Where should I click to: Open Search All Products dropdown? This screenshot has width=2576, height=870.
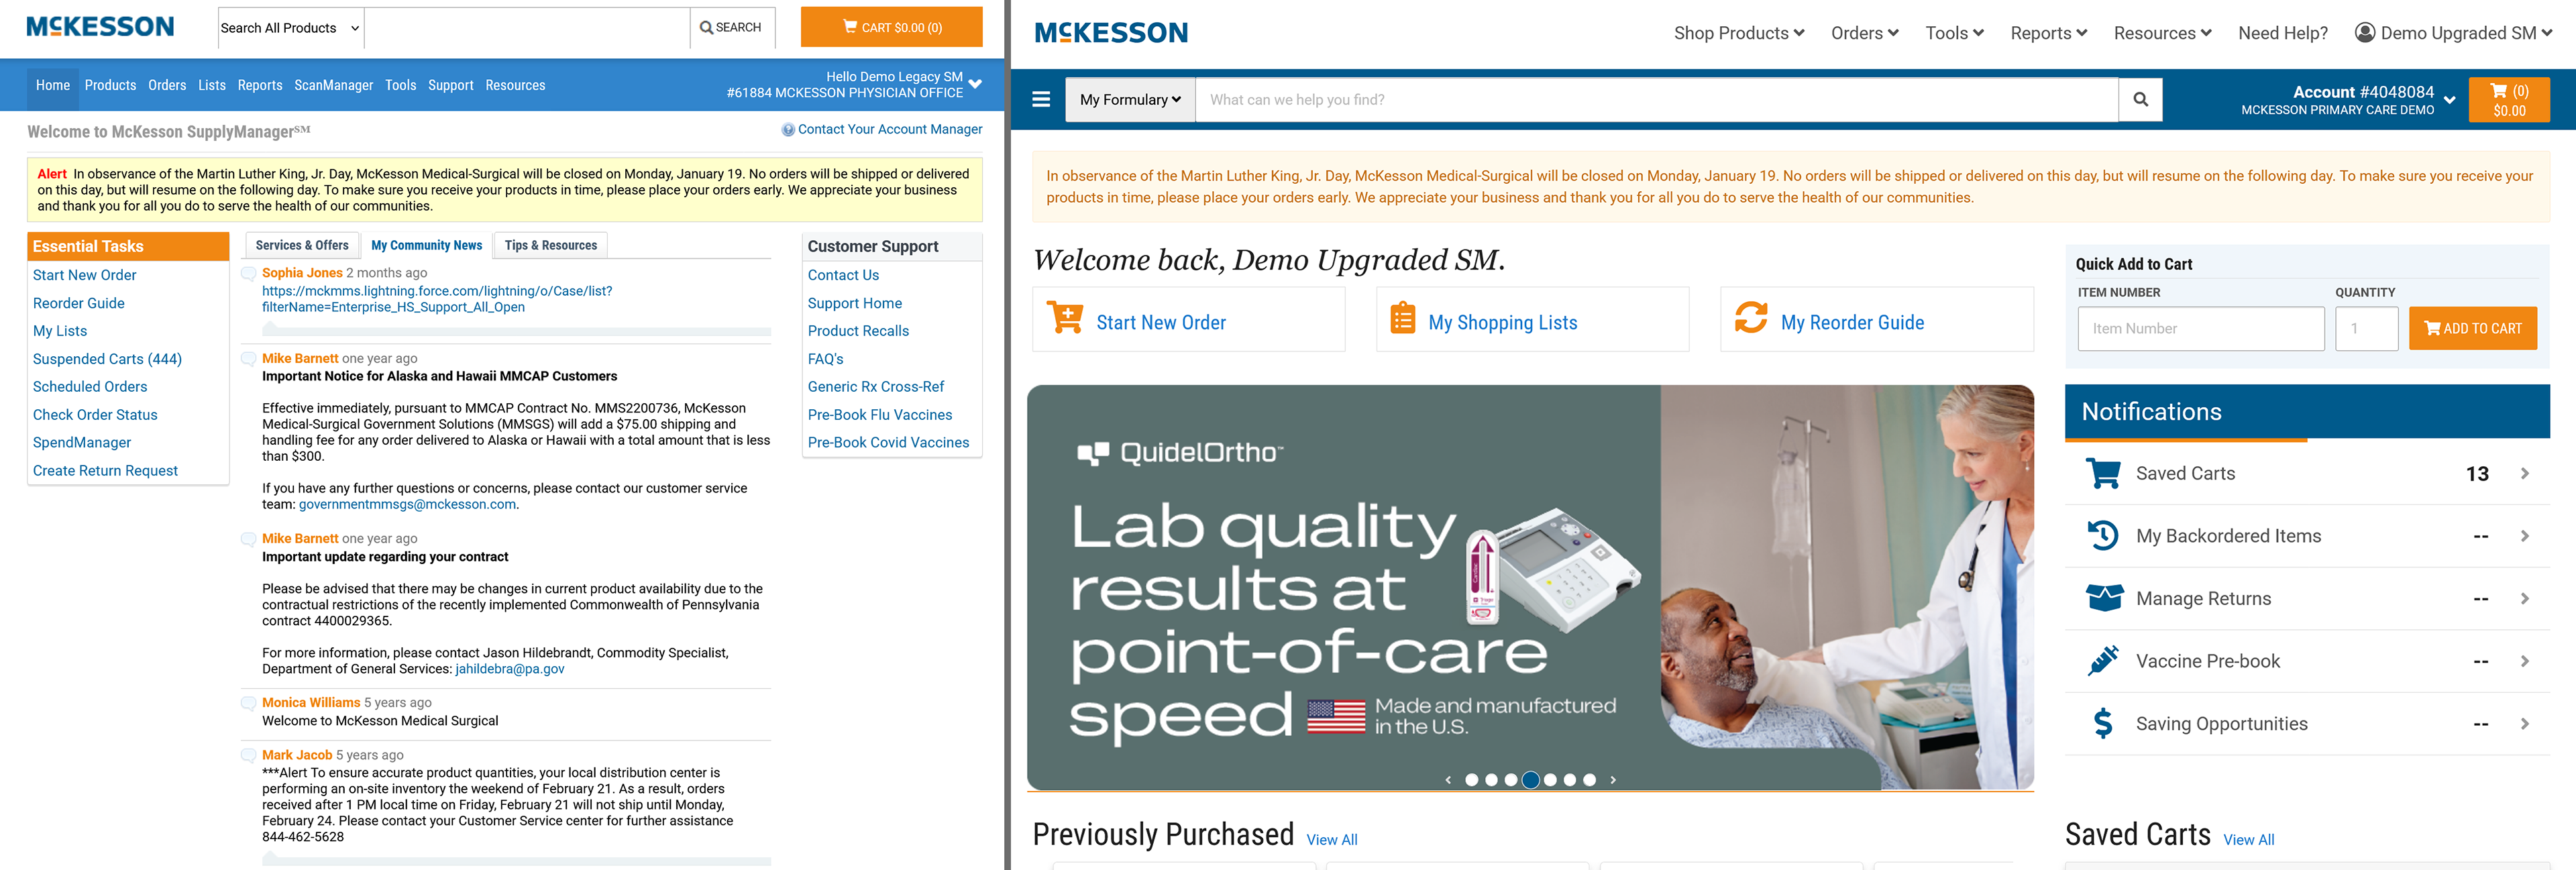[290, 28]
